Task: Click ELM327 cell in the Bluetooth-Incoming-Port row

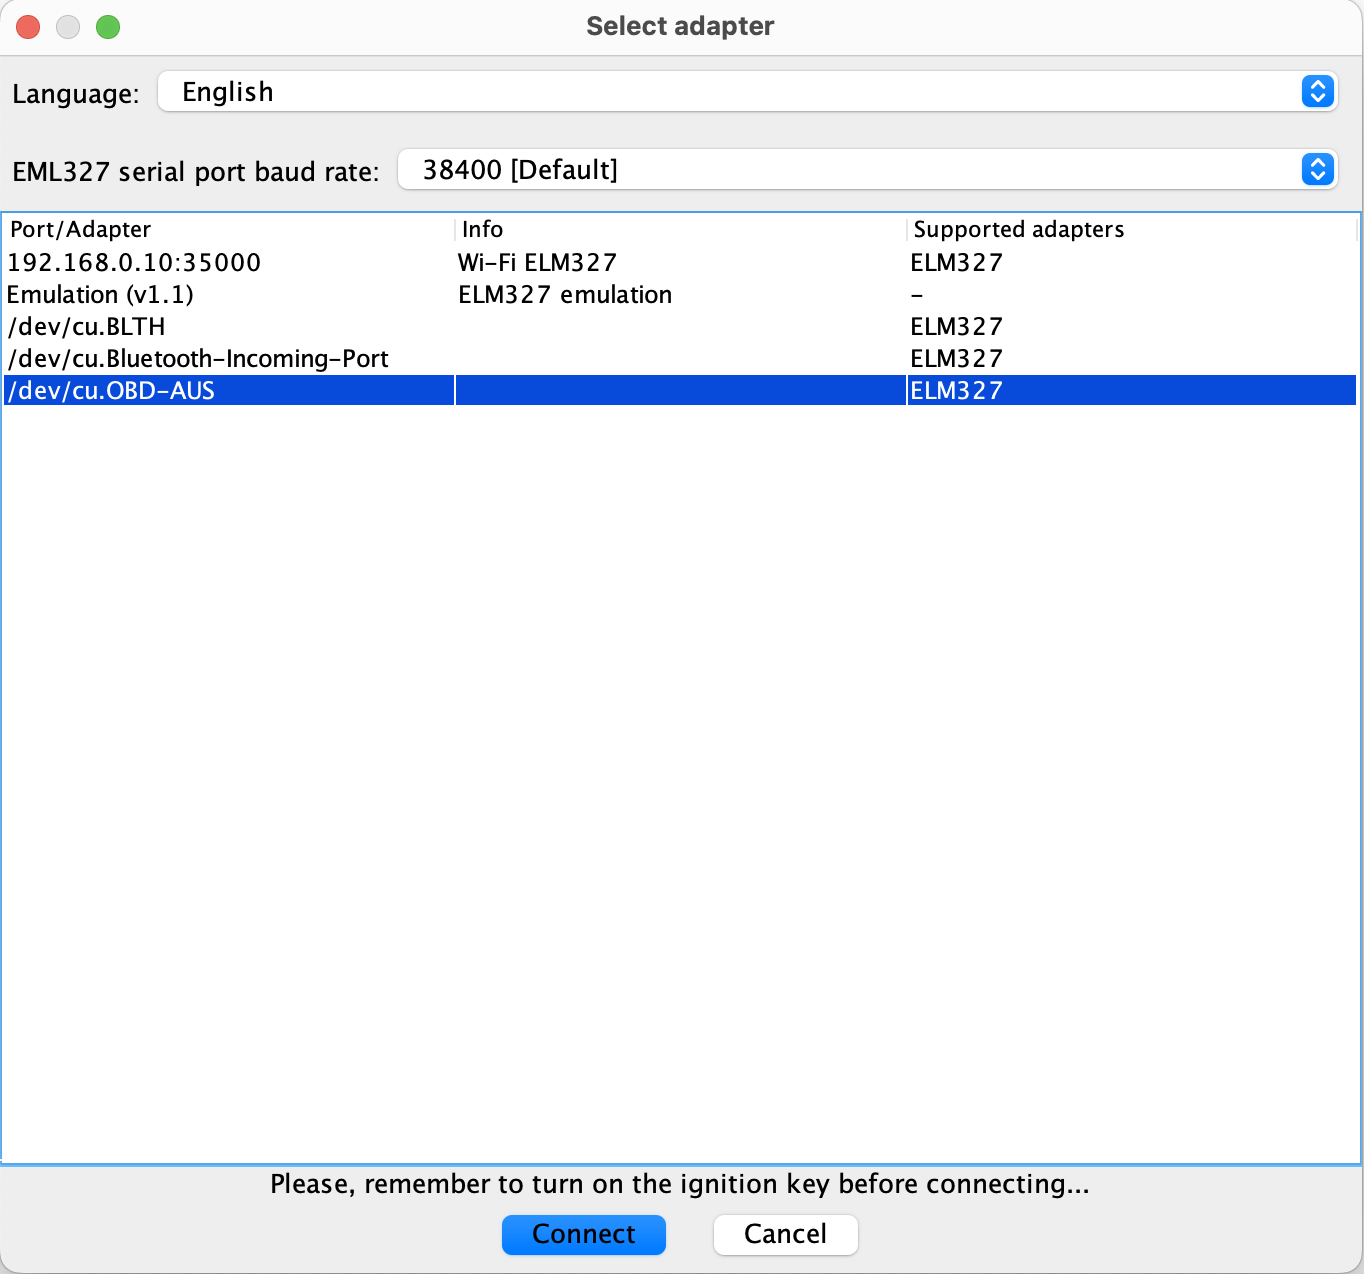Action: pos(1132,358)
